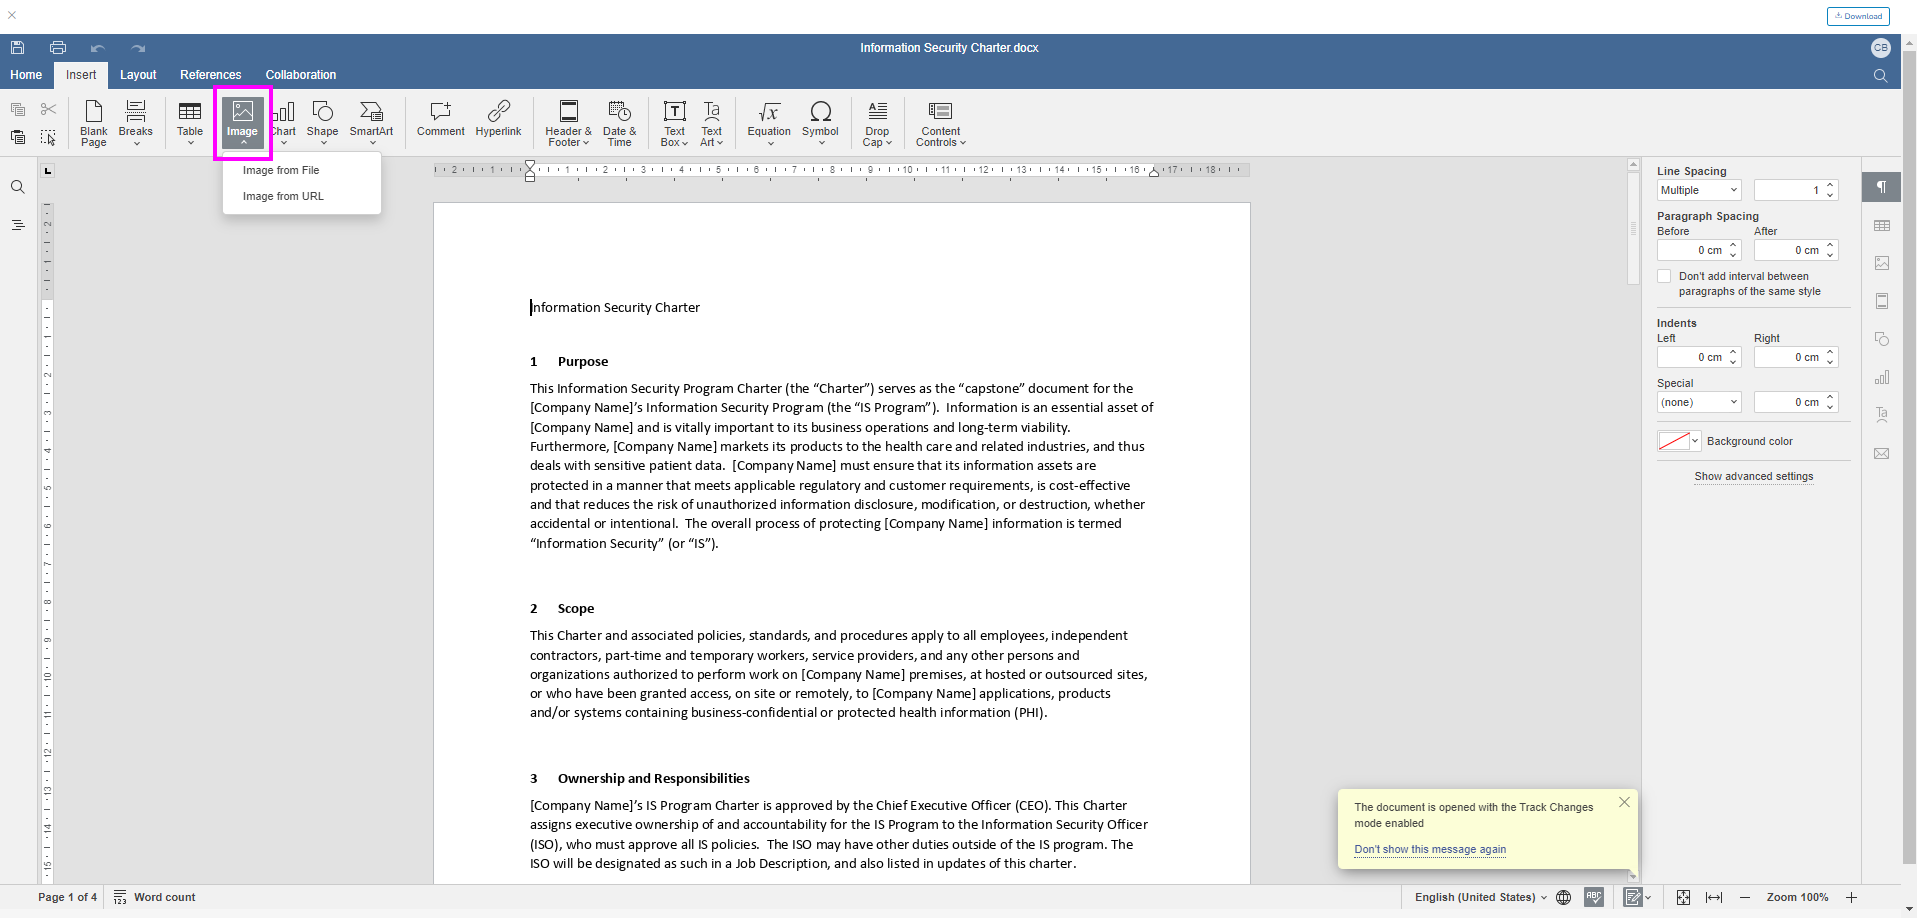Click the Spacing Before value field

1699,250
